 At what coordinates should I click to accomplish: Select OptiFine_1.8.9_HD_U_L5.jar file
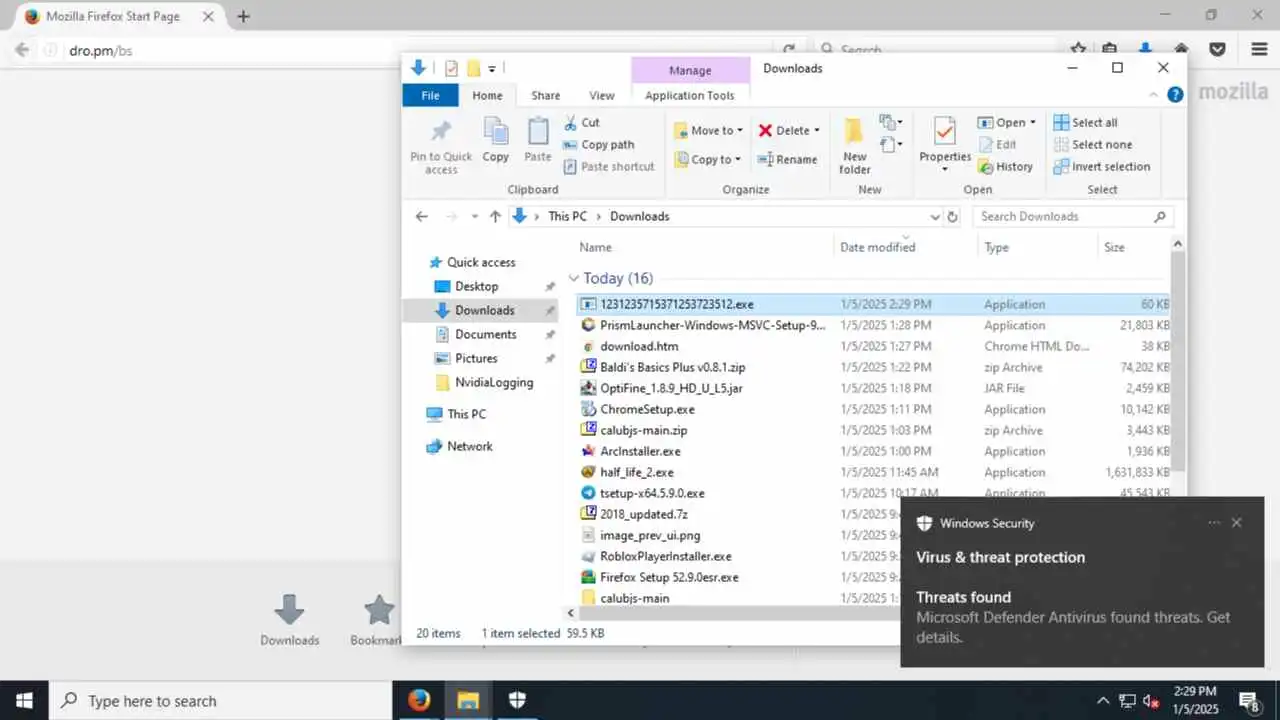point(872,388)
